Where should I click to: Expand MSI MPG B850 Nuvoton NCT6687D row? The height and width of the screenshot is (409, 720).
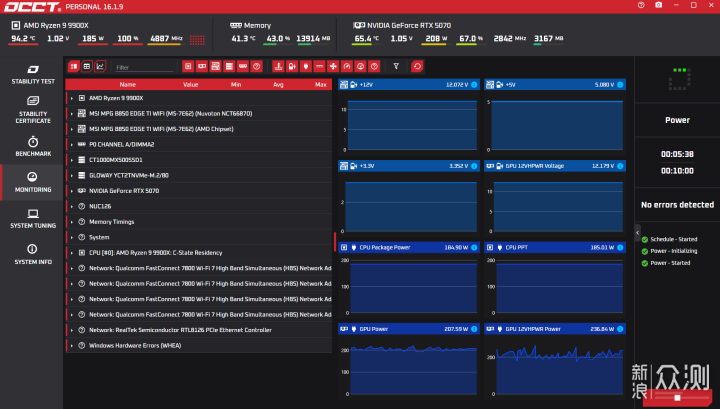[x=72, y=114]
